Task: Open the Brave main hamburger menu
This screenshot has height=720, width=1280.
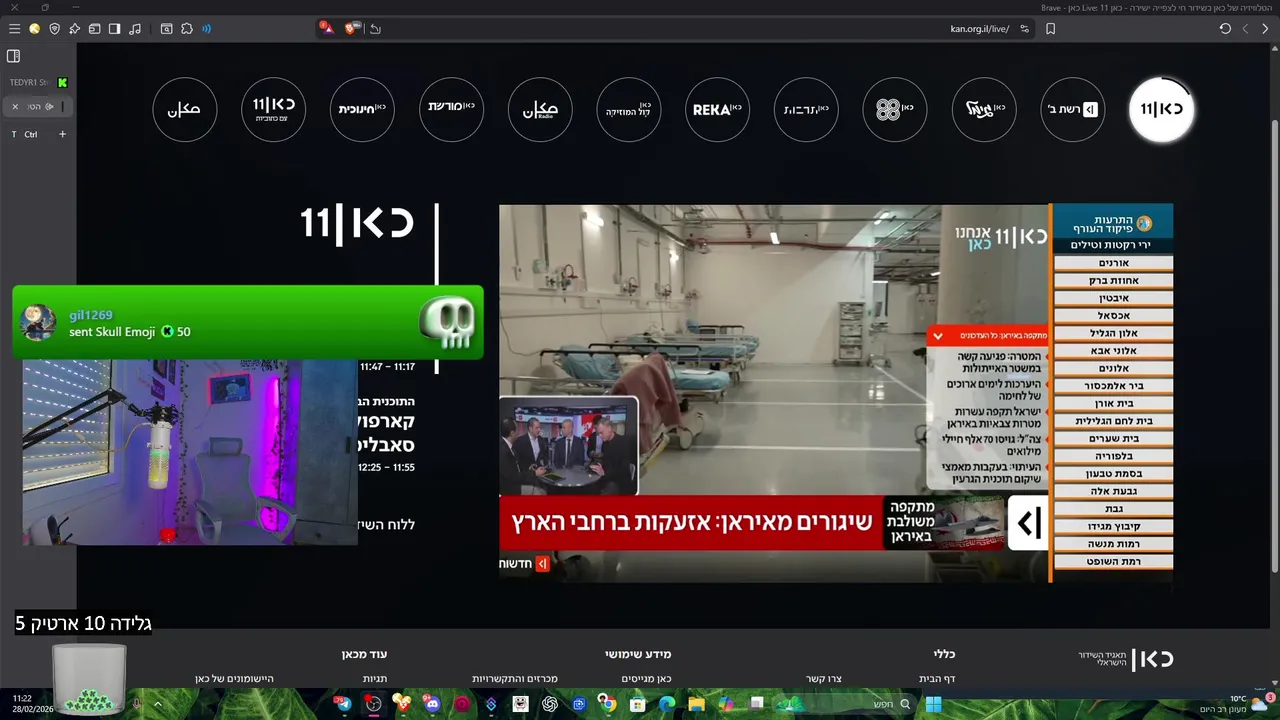Action: tap(14, 29)
